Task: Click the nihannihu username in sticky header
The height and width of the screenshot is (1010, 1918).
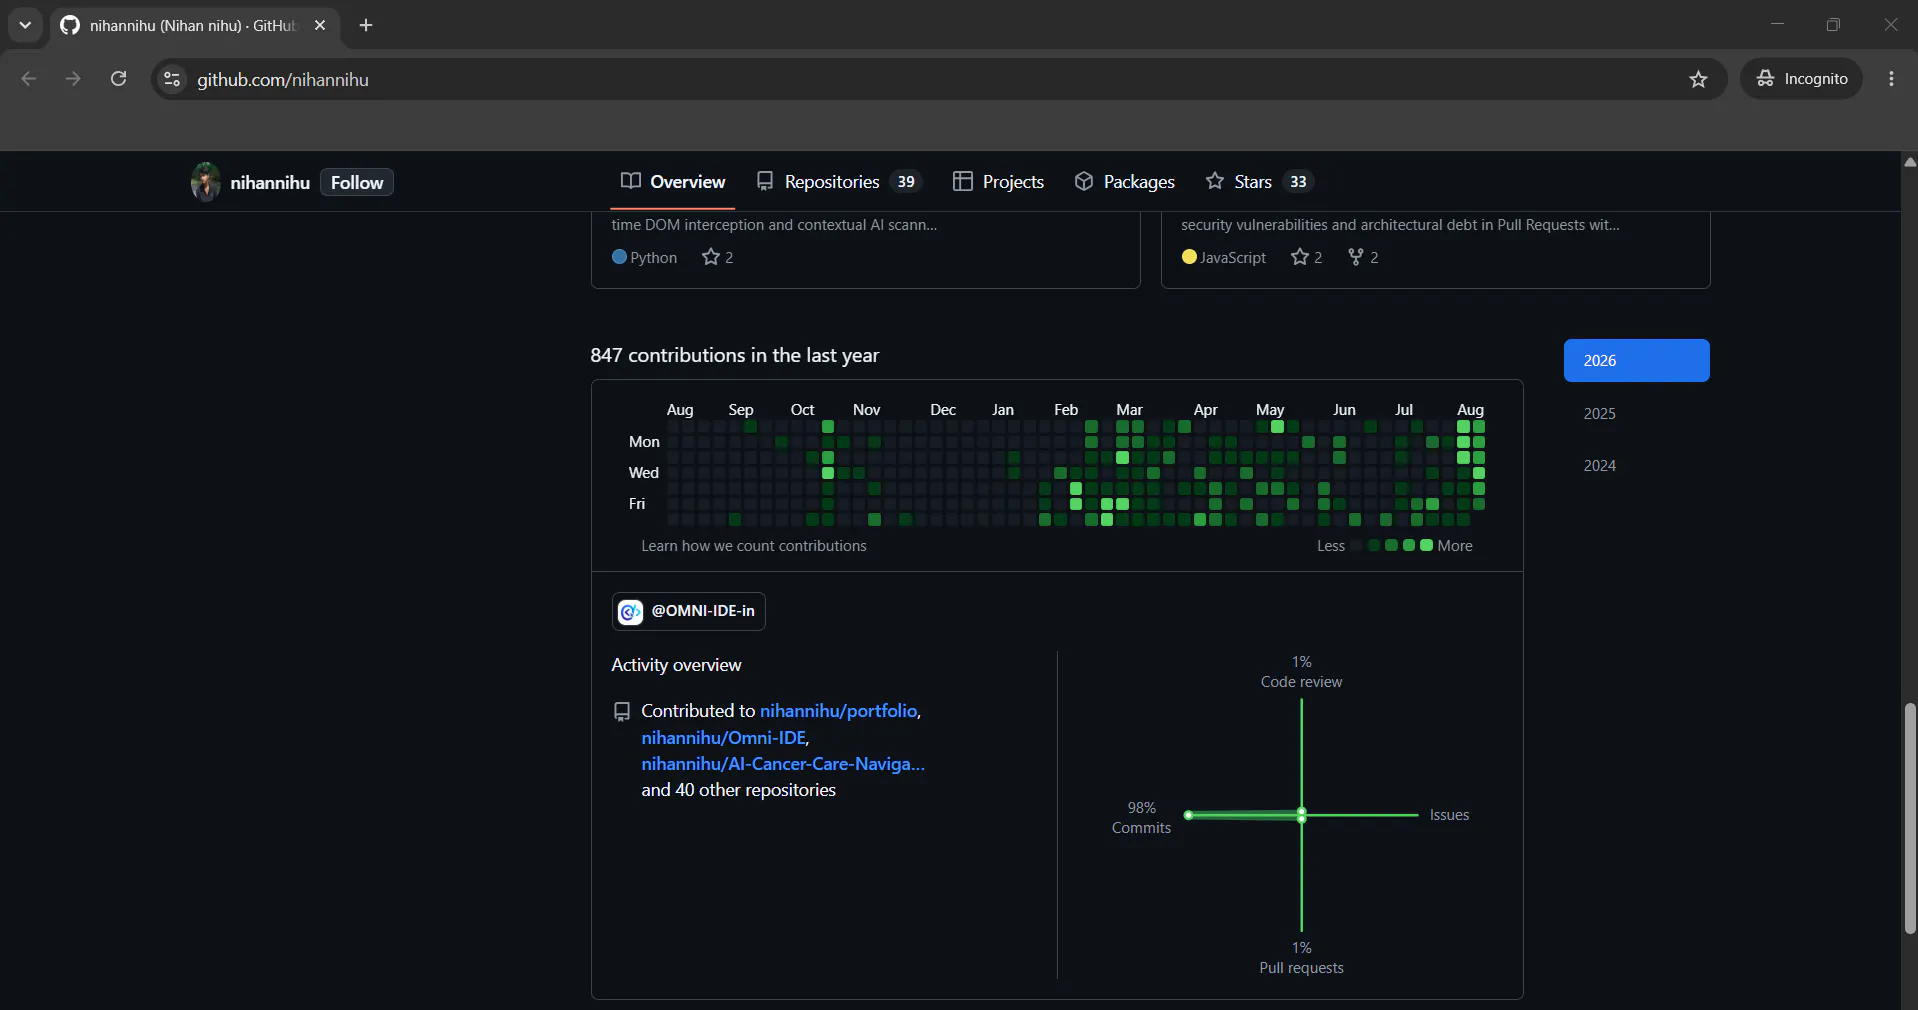Action: (x=270, y=183)
